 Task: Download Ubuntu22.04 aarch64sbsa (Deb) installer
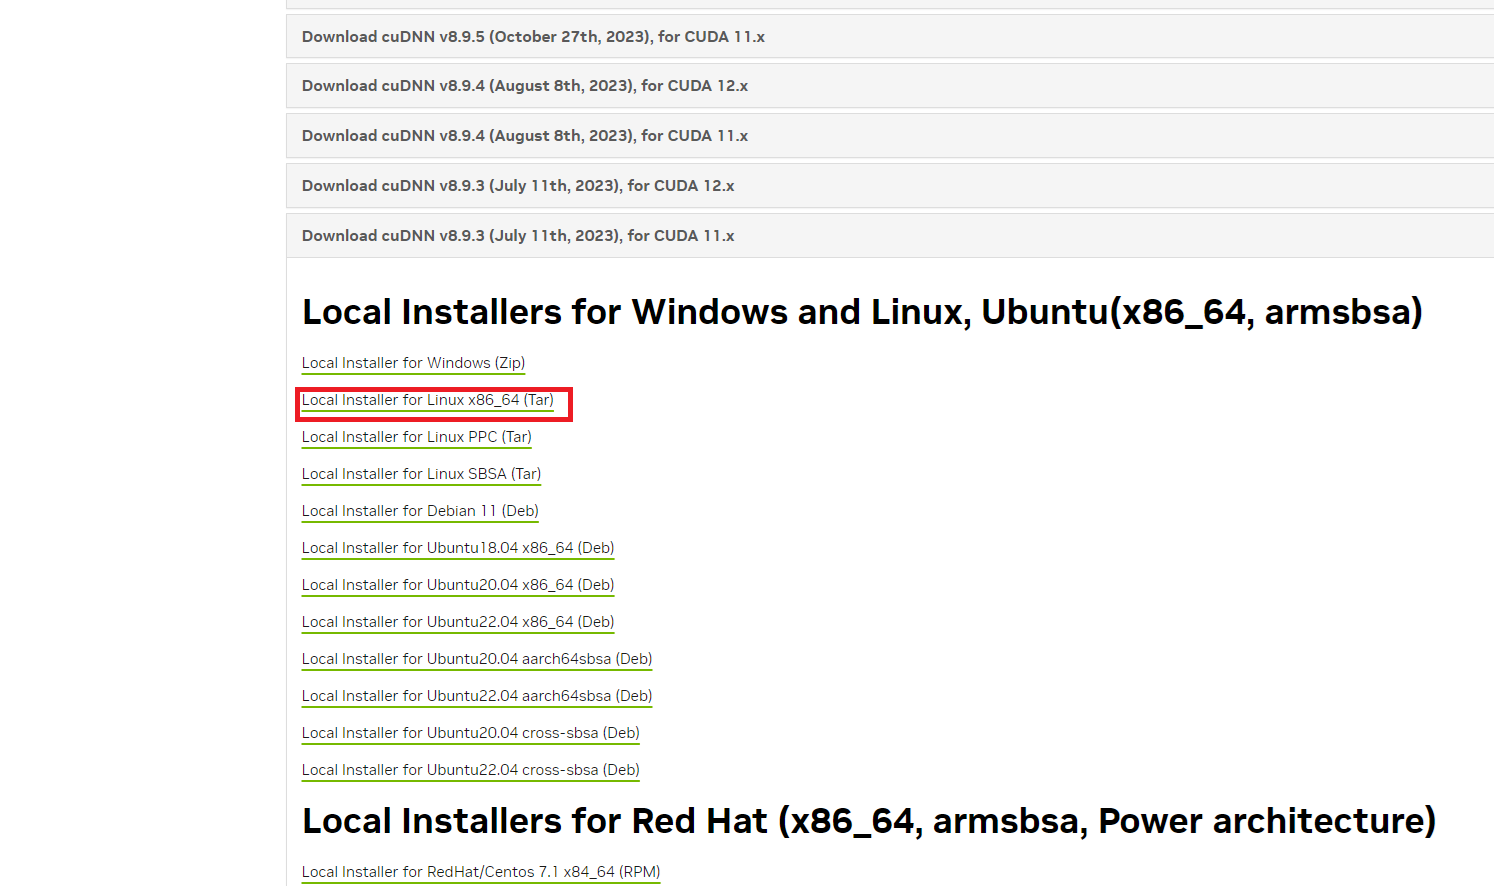[477, 696]
